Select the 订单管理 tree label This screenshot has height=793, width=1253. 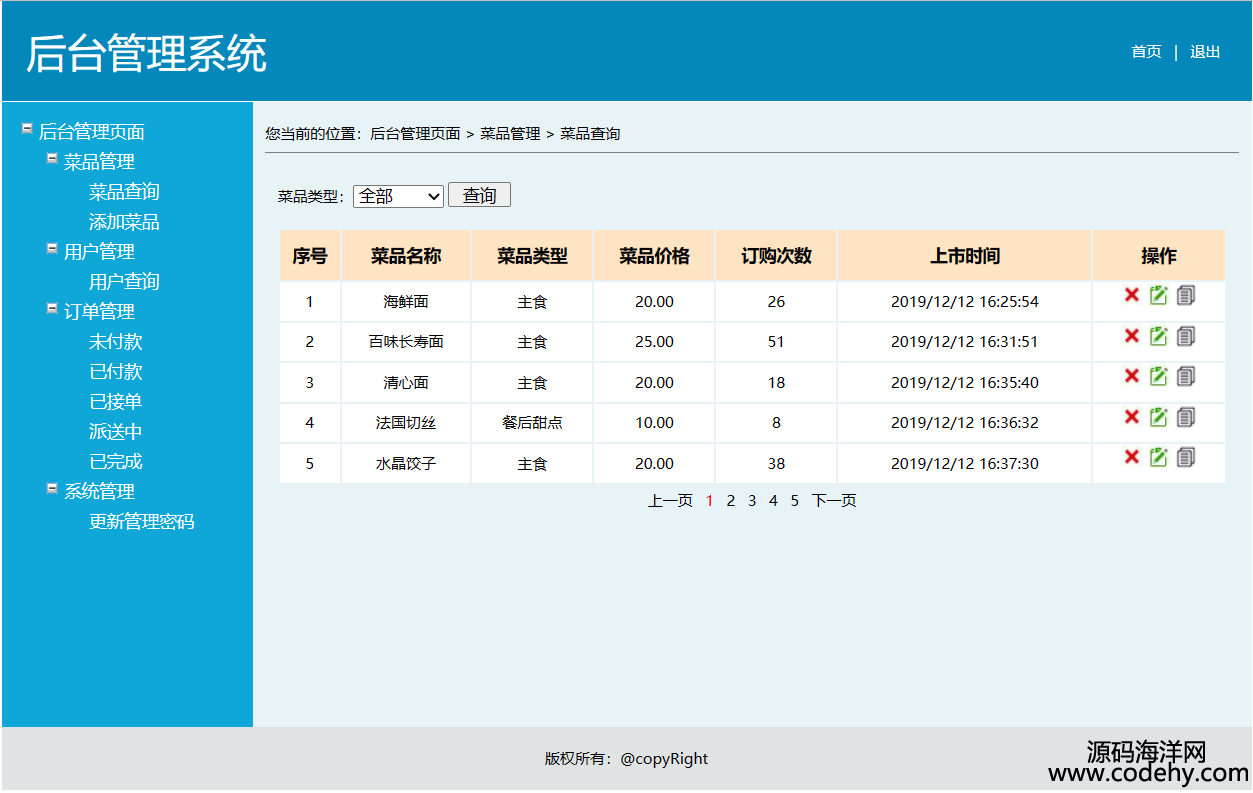pyautogui.click(x=99, y=312)
